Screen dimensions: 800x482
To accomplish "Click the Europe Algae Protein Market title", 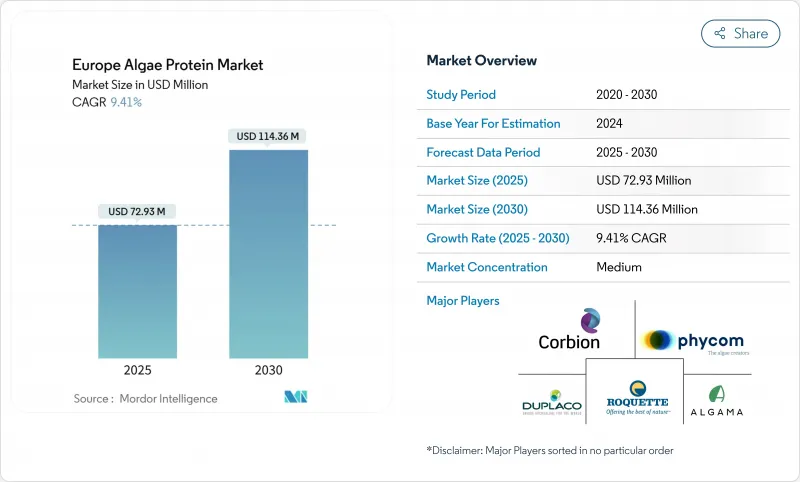I will tap(165, 64).
